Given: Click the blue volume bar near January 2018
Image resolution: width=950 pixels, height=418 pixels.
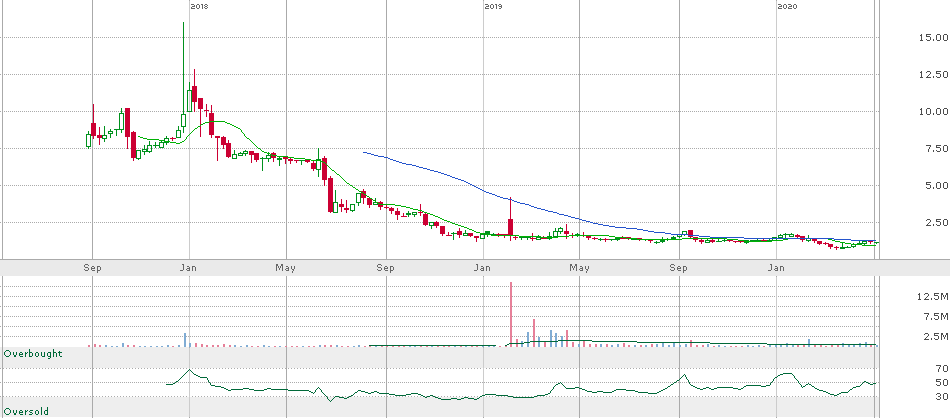Looking at the screenshot, I should tap(185, 339).
